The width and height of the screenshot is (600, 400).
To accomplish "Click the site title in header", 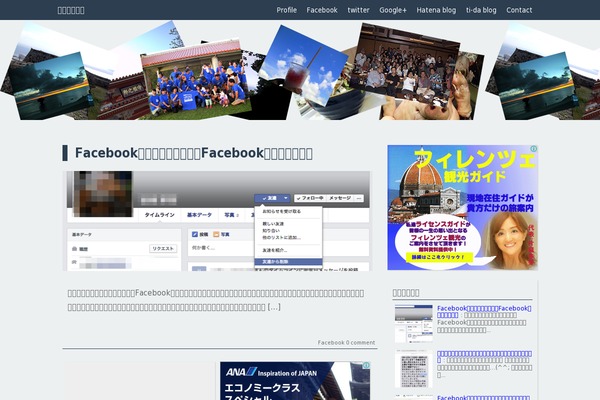I will 71,10.
